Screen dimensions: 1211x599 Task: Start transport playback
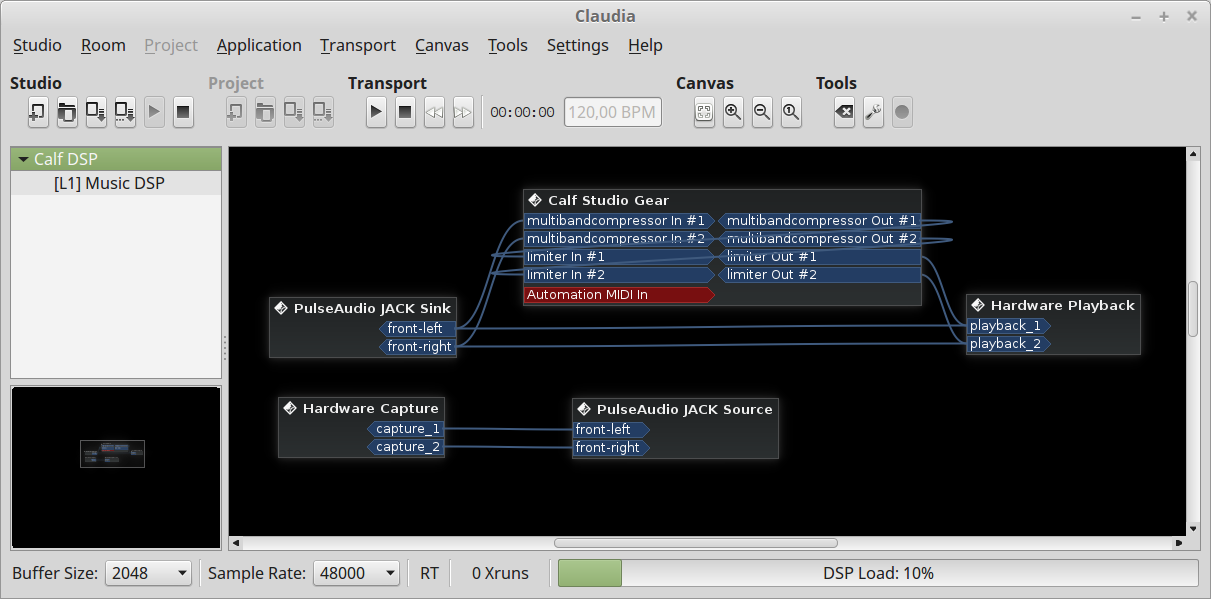point(376,112)
